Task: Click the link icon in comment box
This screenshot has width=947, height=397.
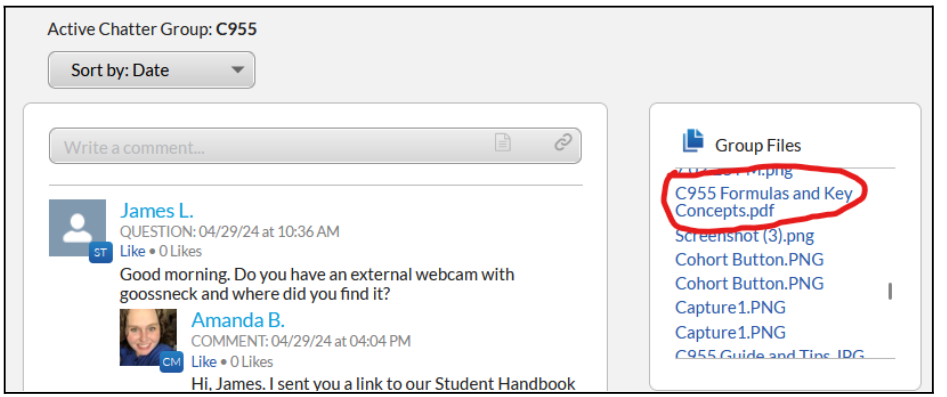Action: [x=563, y=142]
